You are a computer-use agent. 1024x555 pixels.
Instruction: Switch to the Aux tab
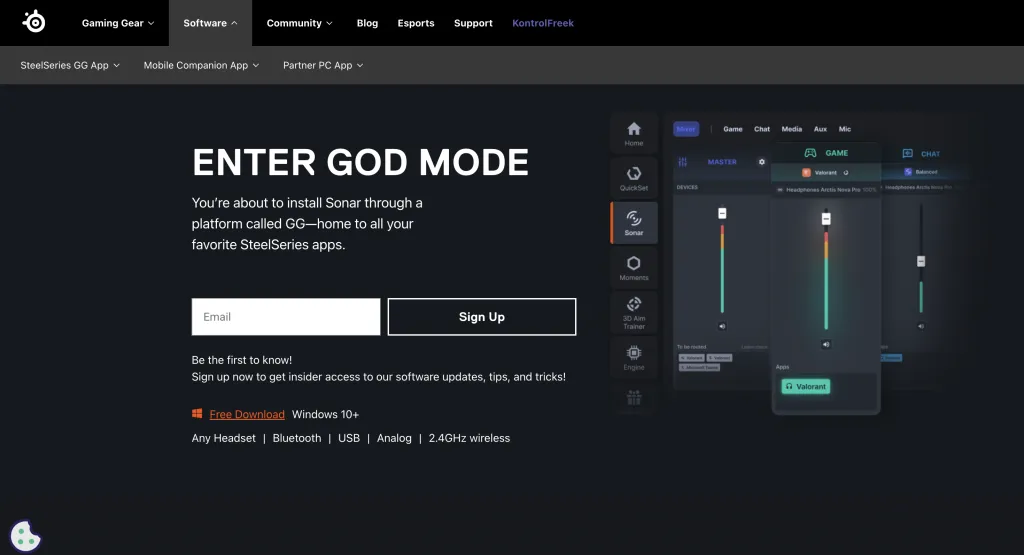(x=820, y=129)
